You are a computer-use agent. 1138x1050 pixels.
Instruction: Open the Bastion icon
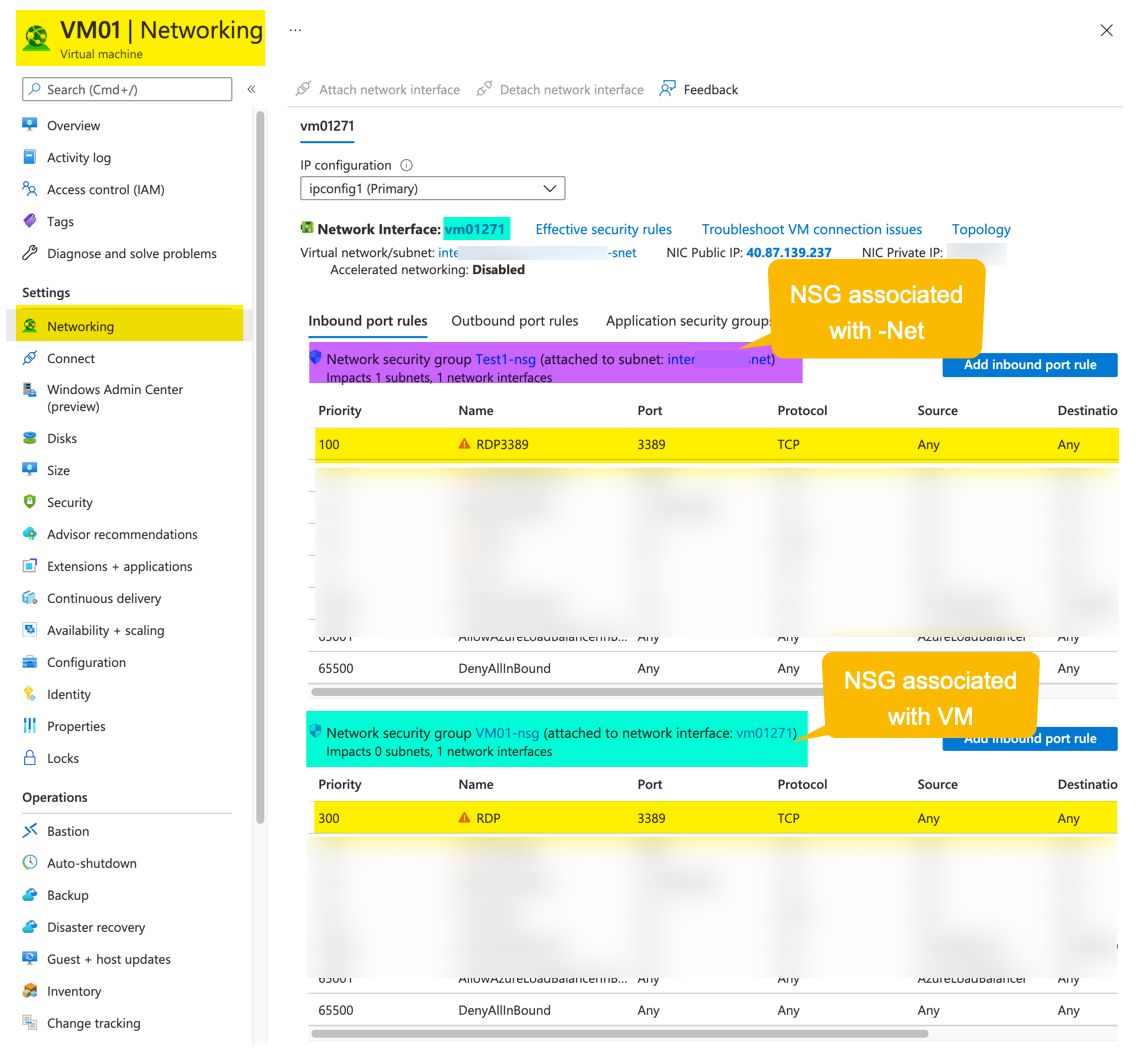30,830
